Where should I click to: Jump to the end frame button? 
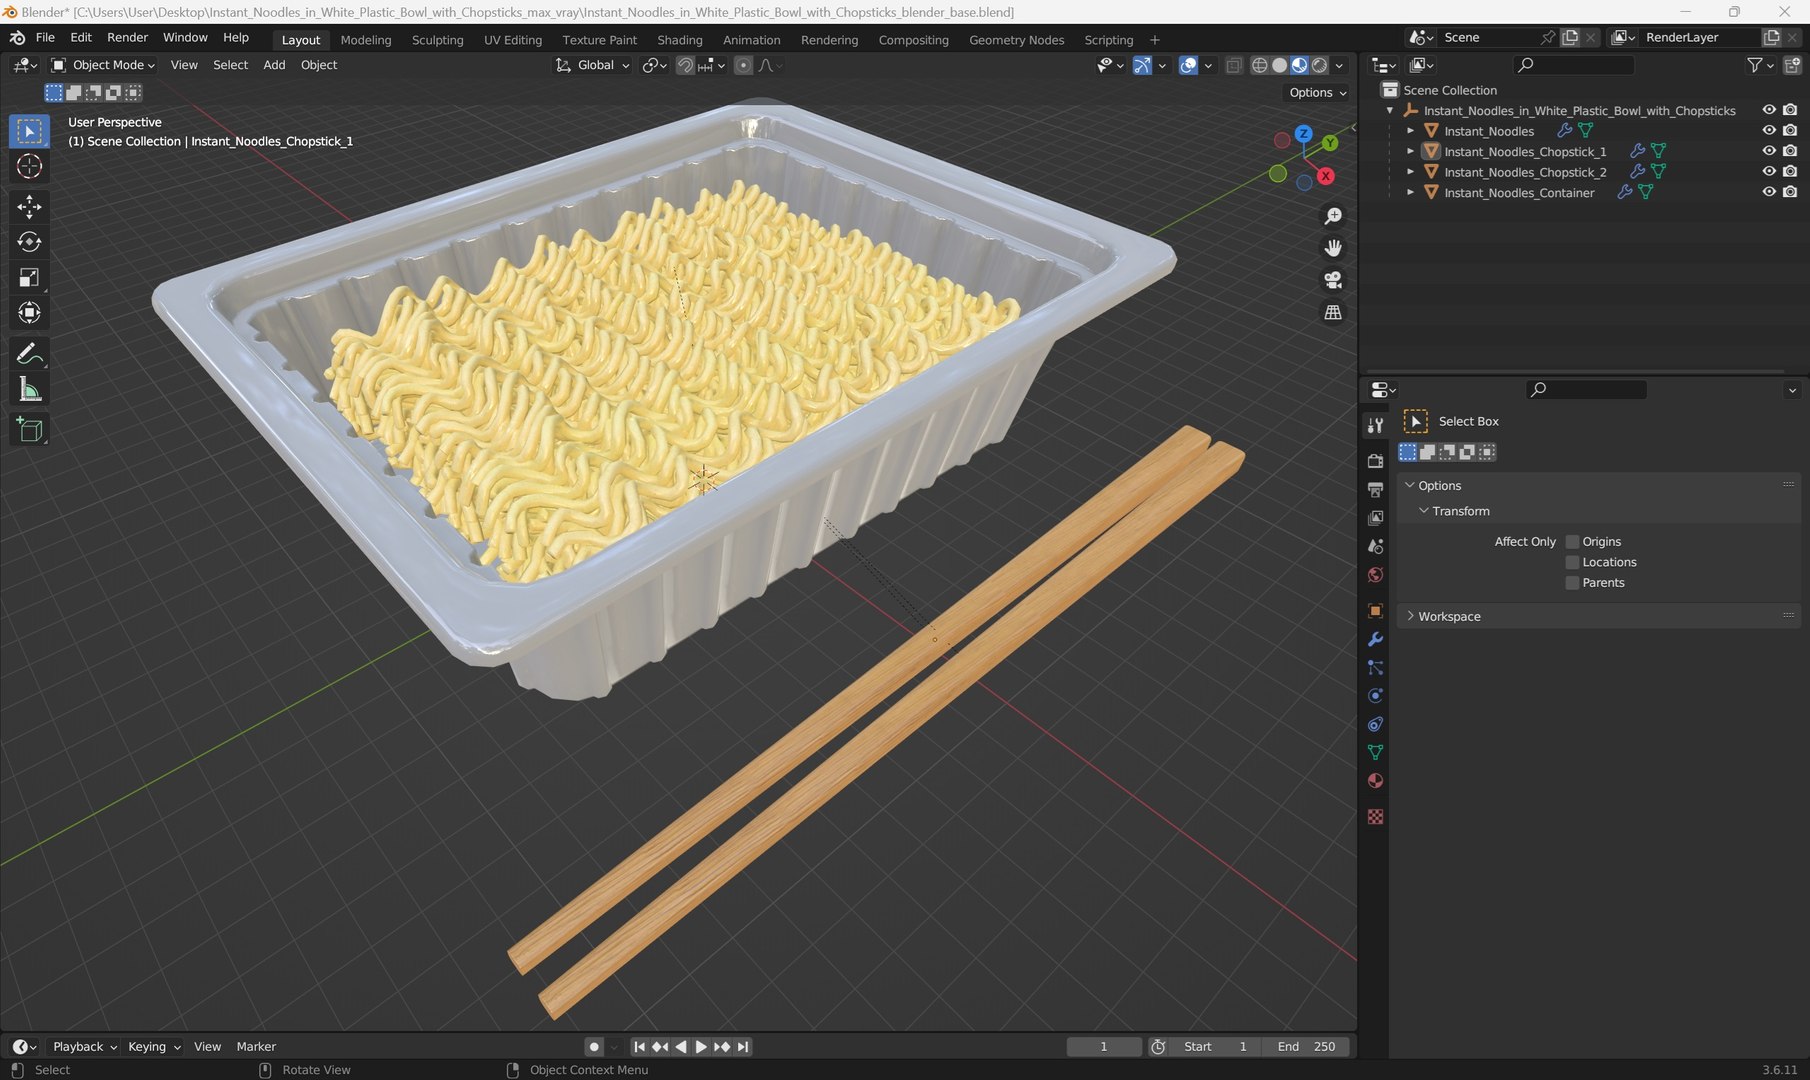742,1047
